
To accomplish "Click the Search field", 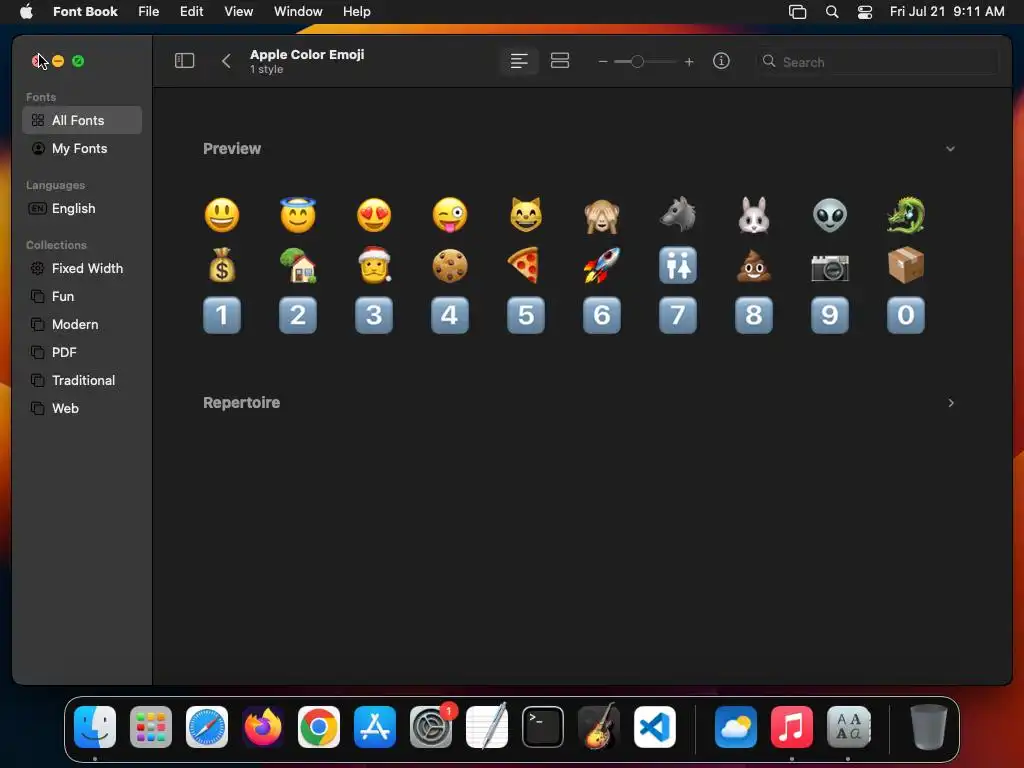I will point(877,62).
